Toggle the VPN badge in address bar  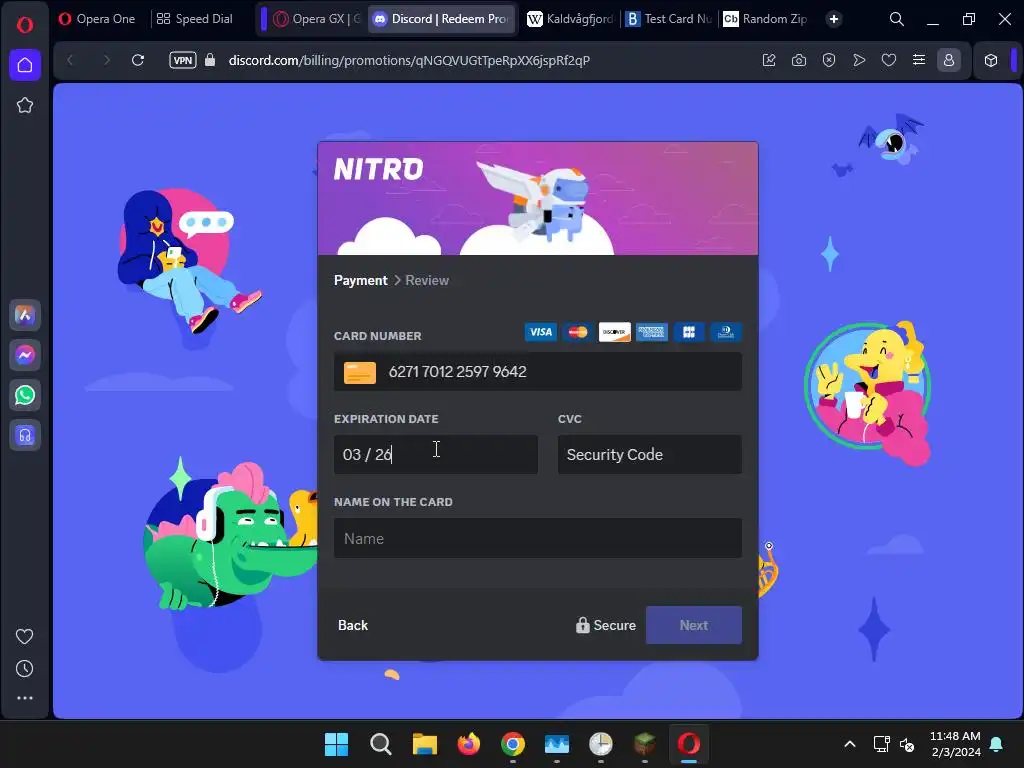pyautogui.click(x=183, y=60)
